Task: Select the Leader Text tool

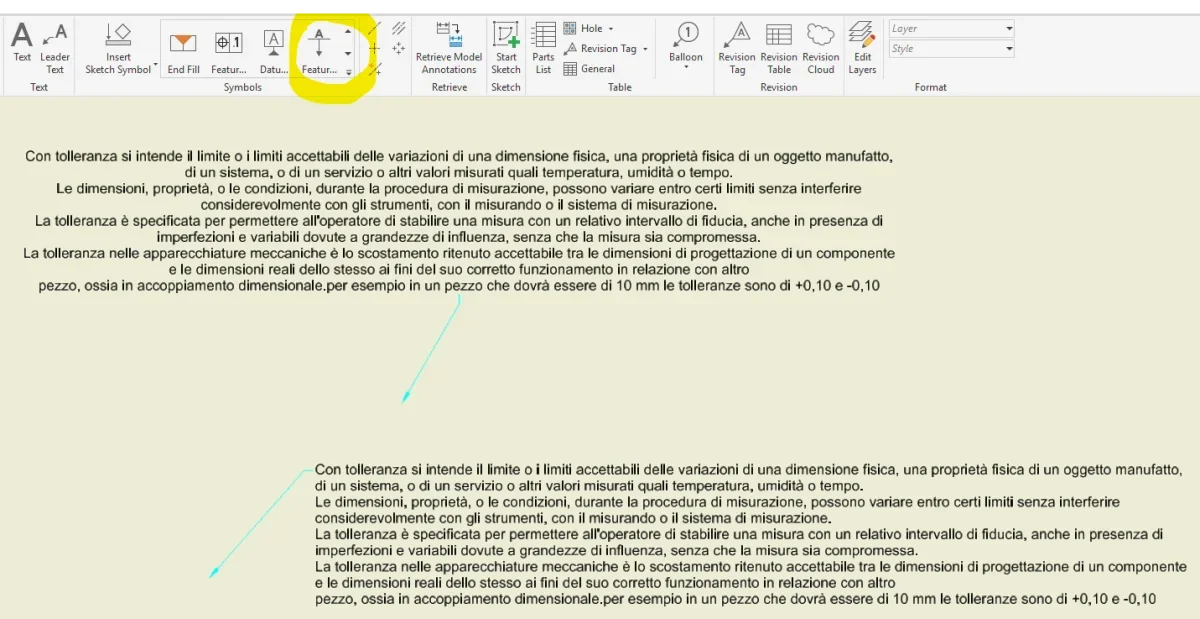Action: click(55, 48)
